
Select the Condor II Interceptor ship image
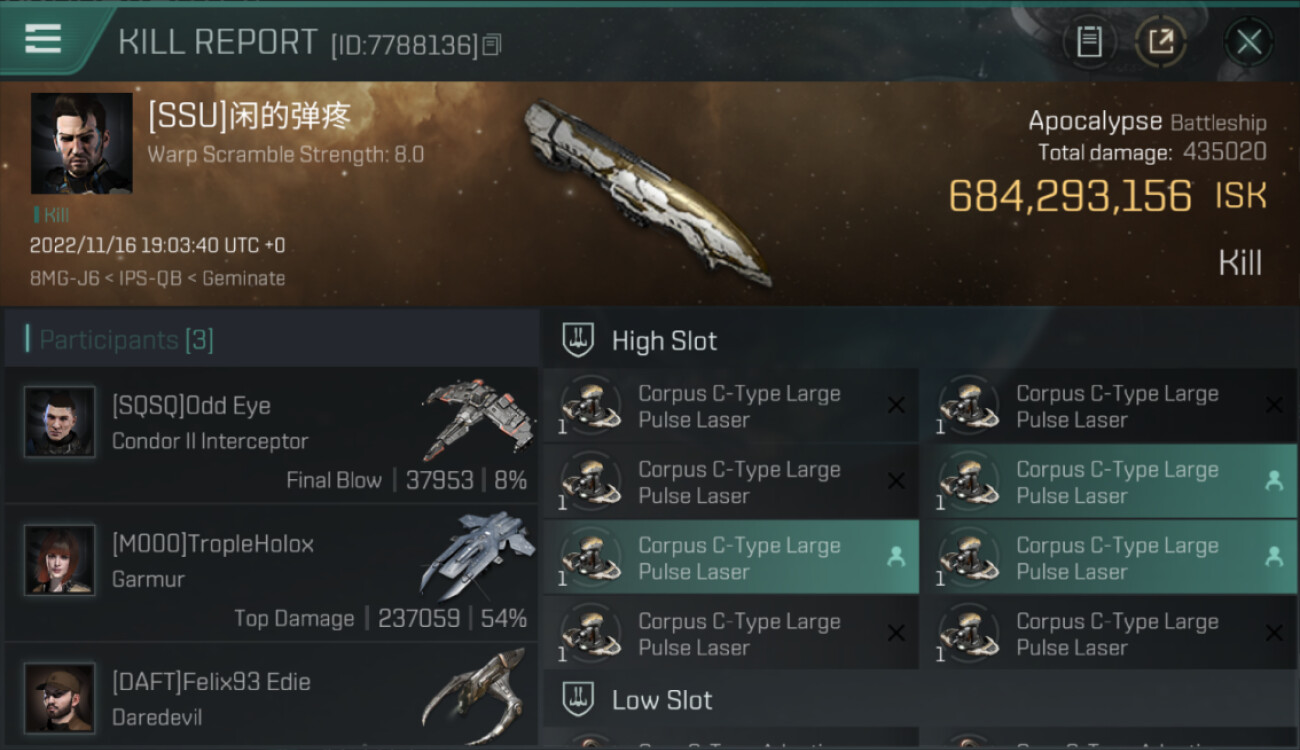point(478,418)
